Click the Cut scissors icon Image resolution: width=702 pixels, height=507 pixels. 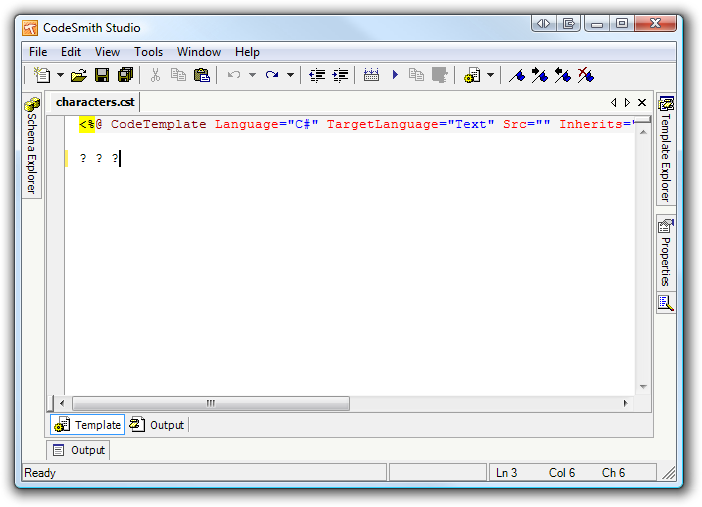(155, 75)
